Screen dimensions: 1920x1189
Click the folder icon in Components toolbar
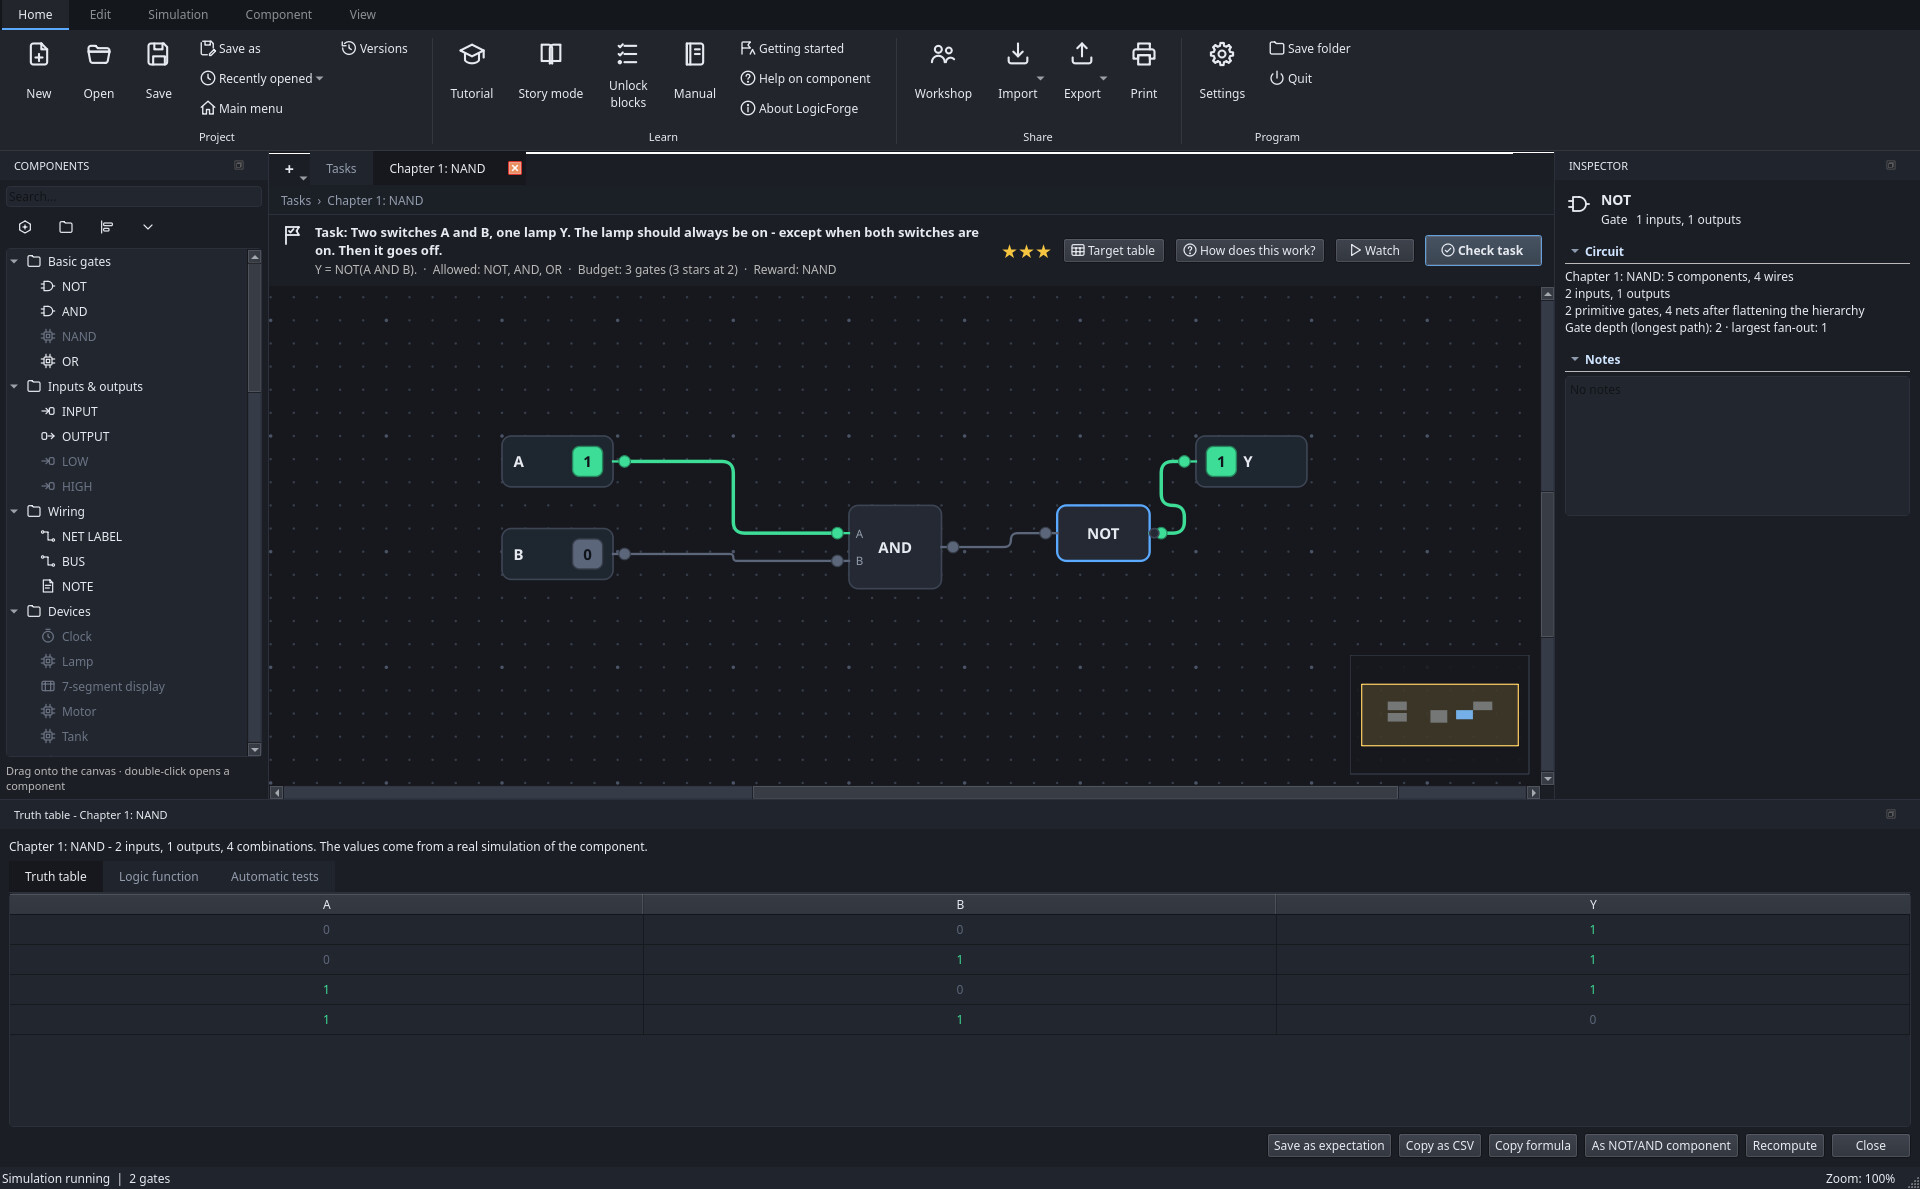point(66,227)
